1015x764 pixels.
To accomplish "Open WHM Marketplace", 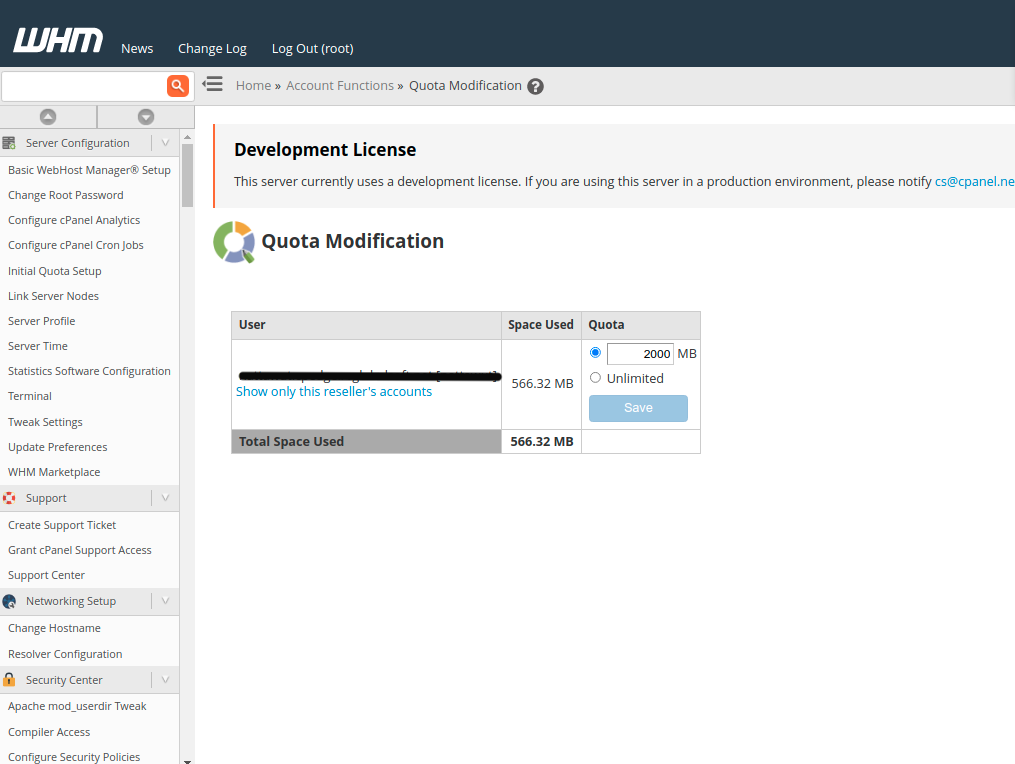I will point(54,472).
